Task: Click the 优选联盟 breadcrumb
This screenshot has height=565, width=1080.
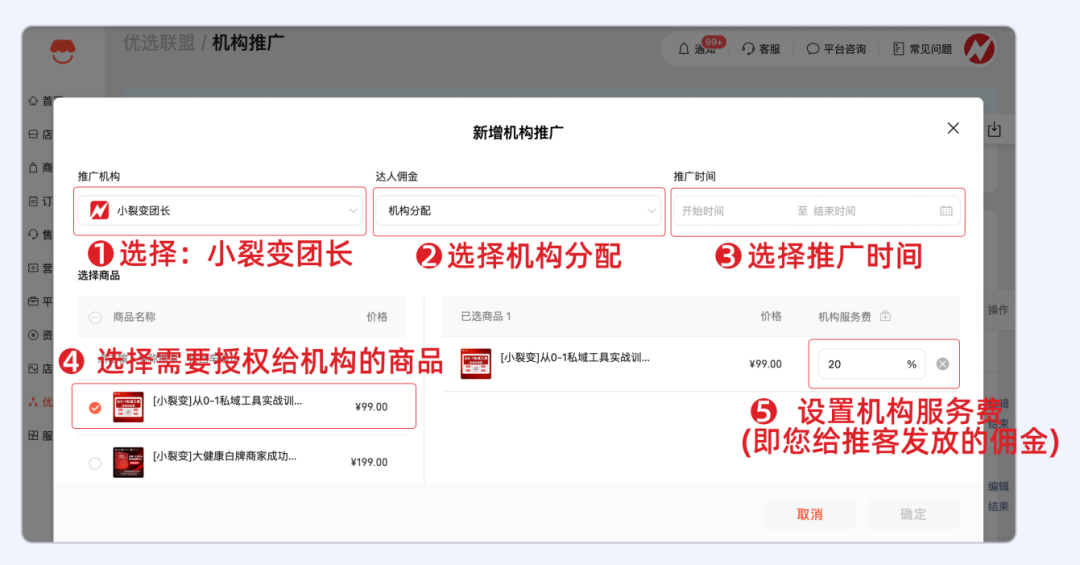Action: (x=159, y=43)
